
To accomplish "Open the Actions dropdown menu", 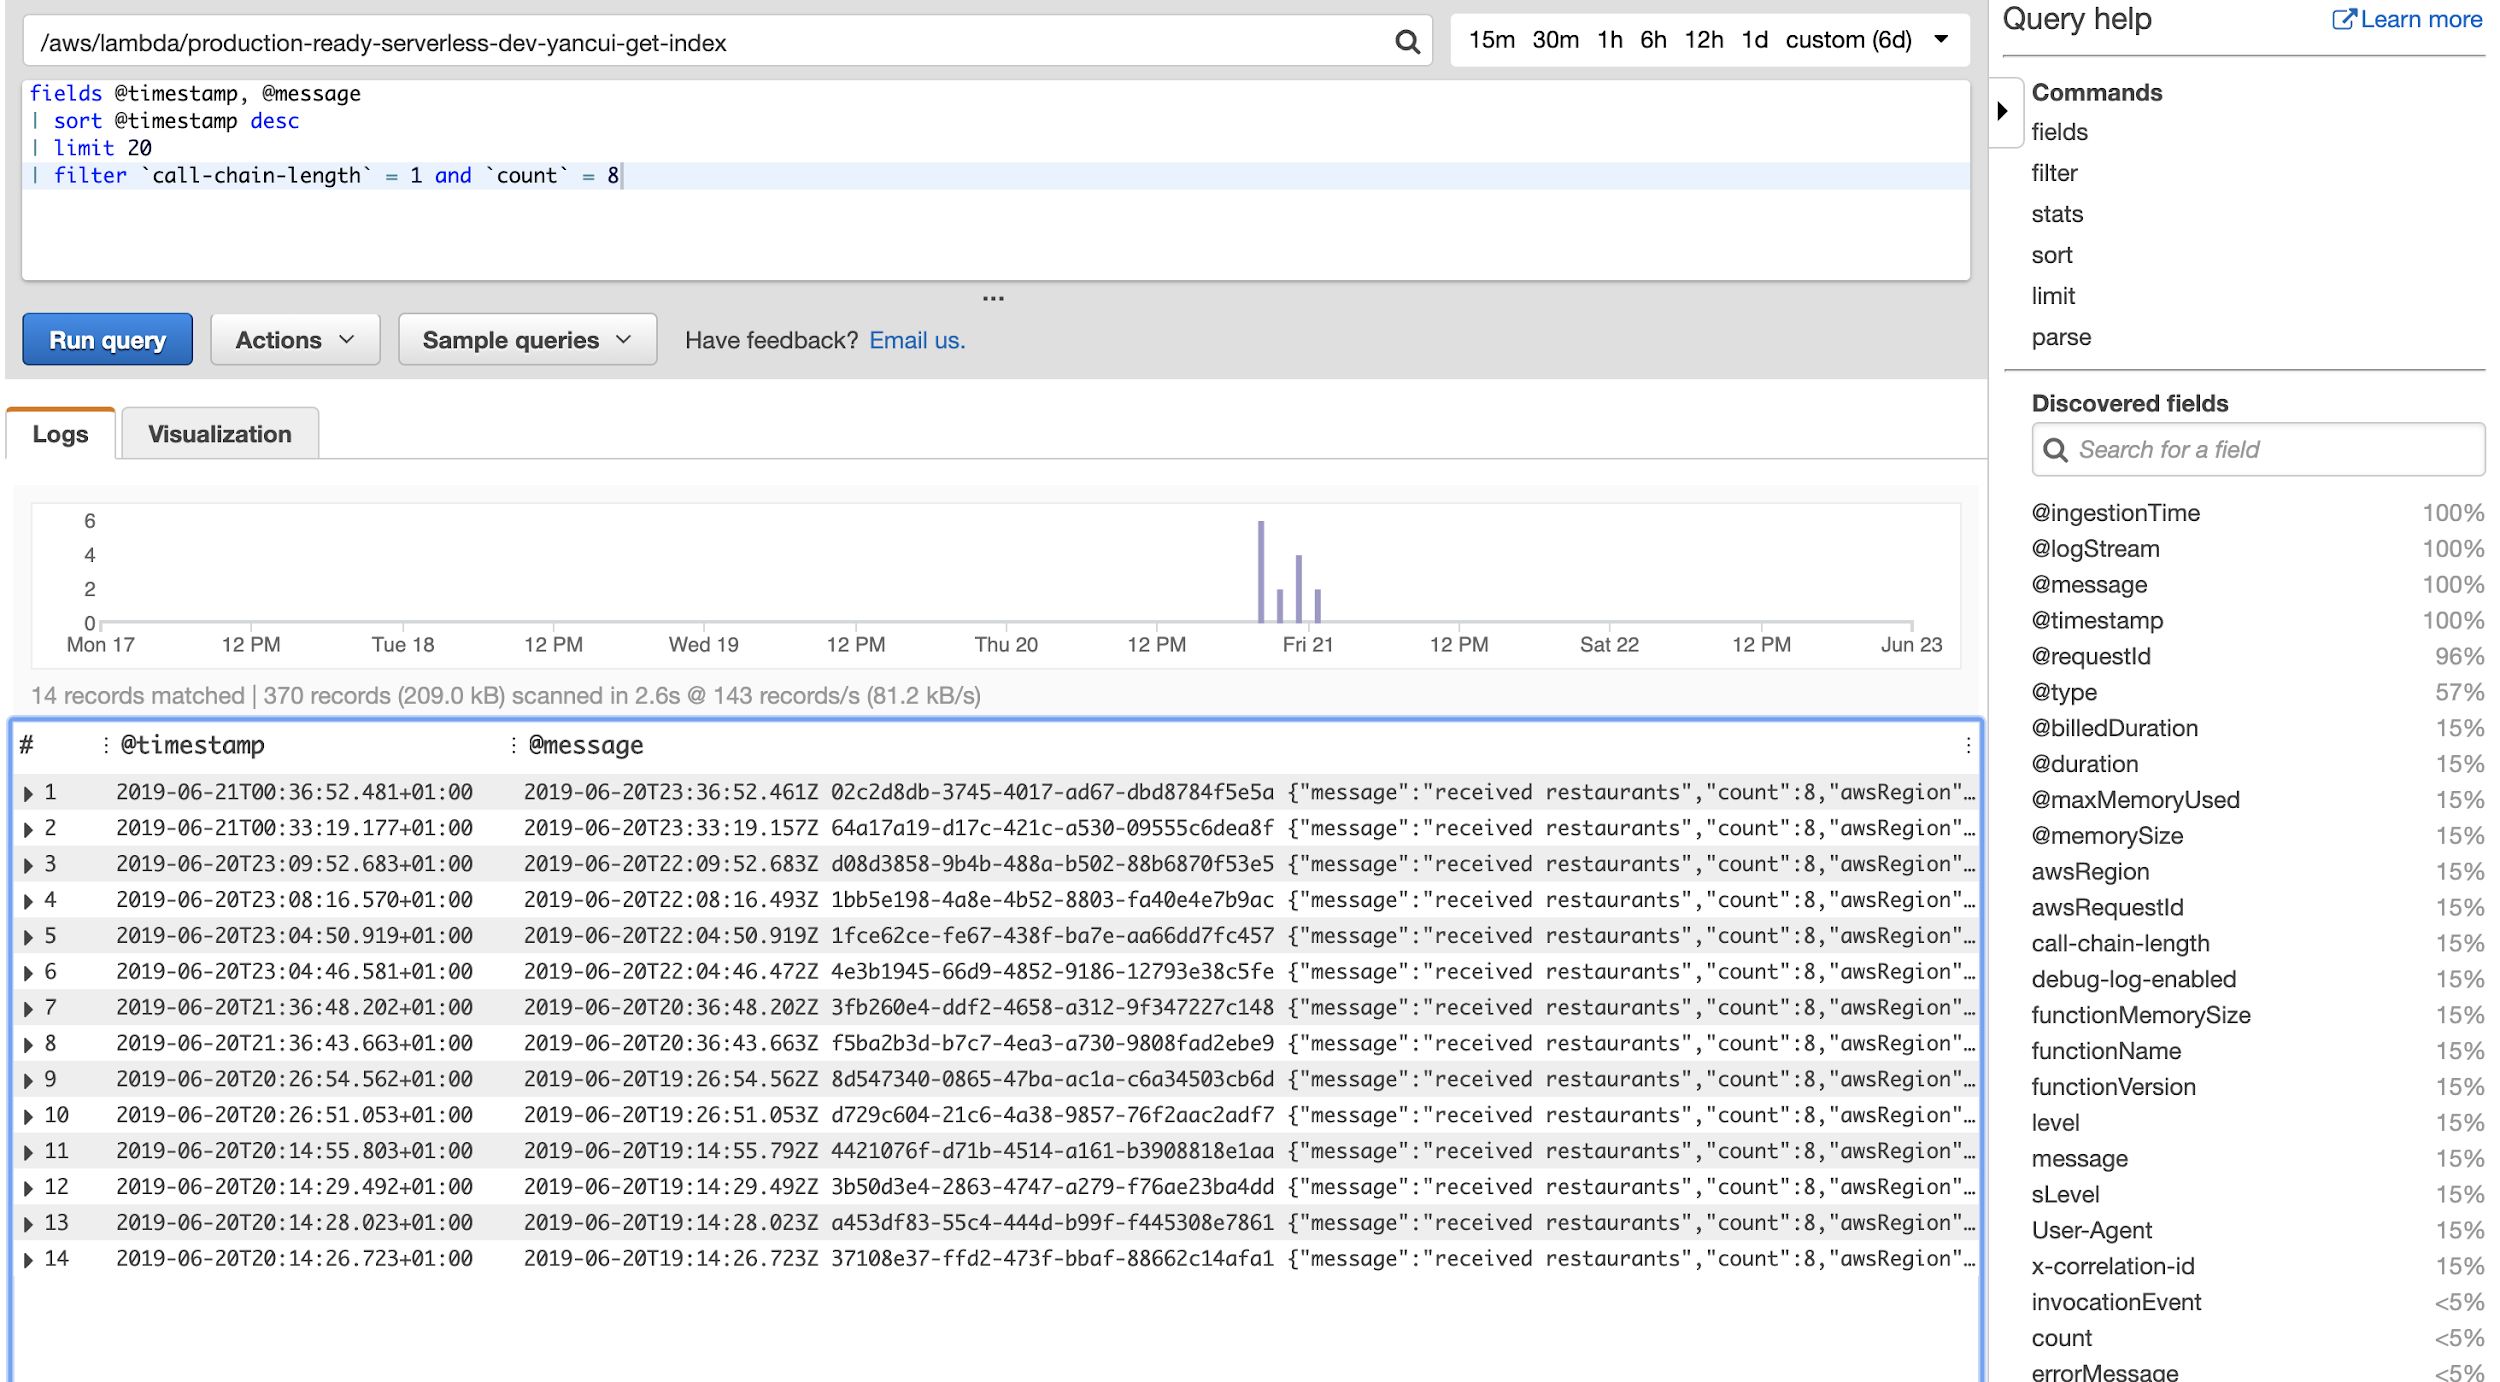I will (x=293, y=339).
